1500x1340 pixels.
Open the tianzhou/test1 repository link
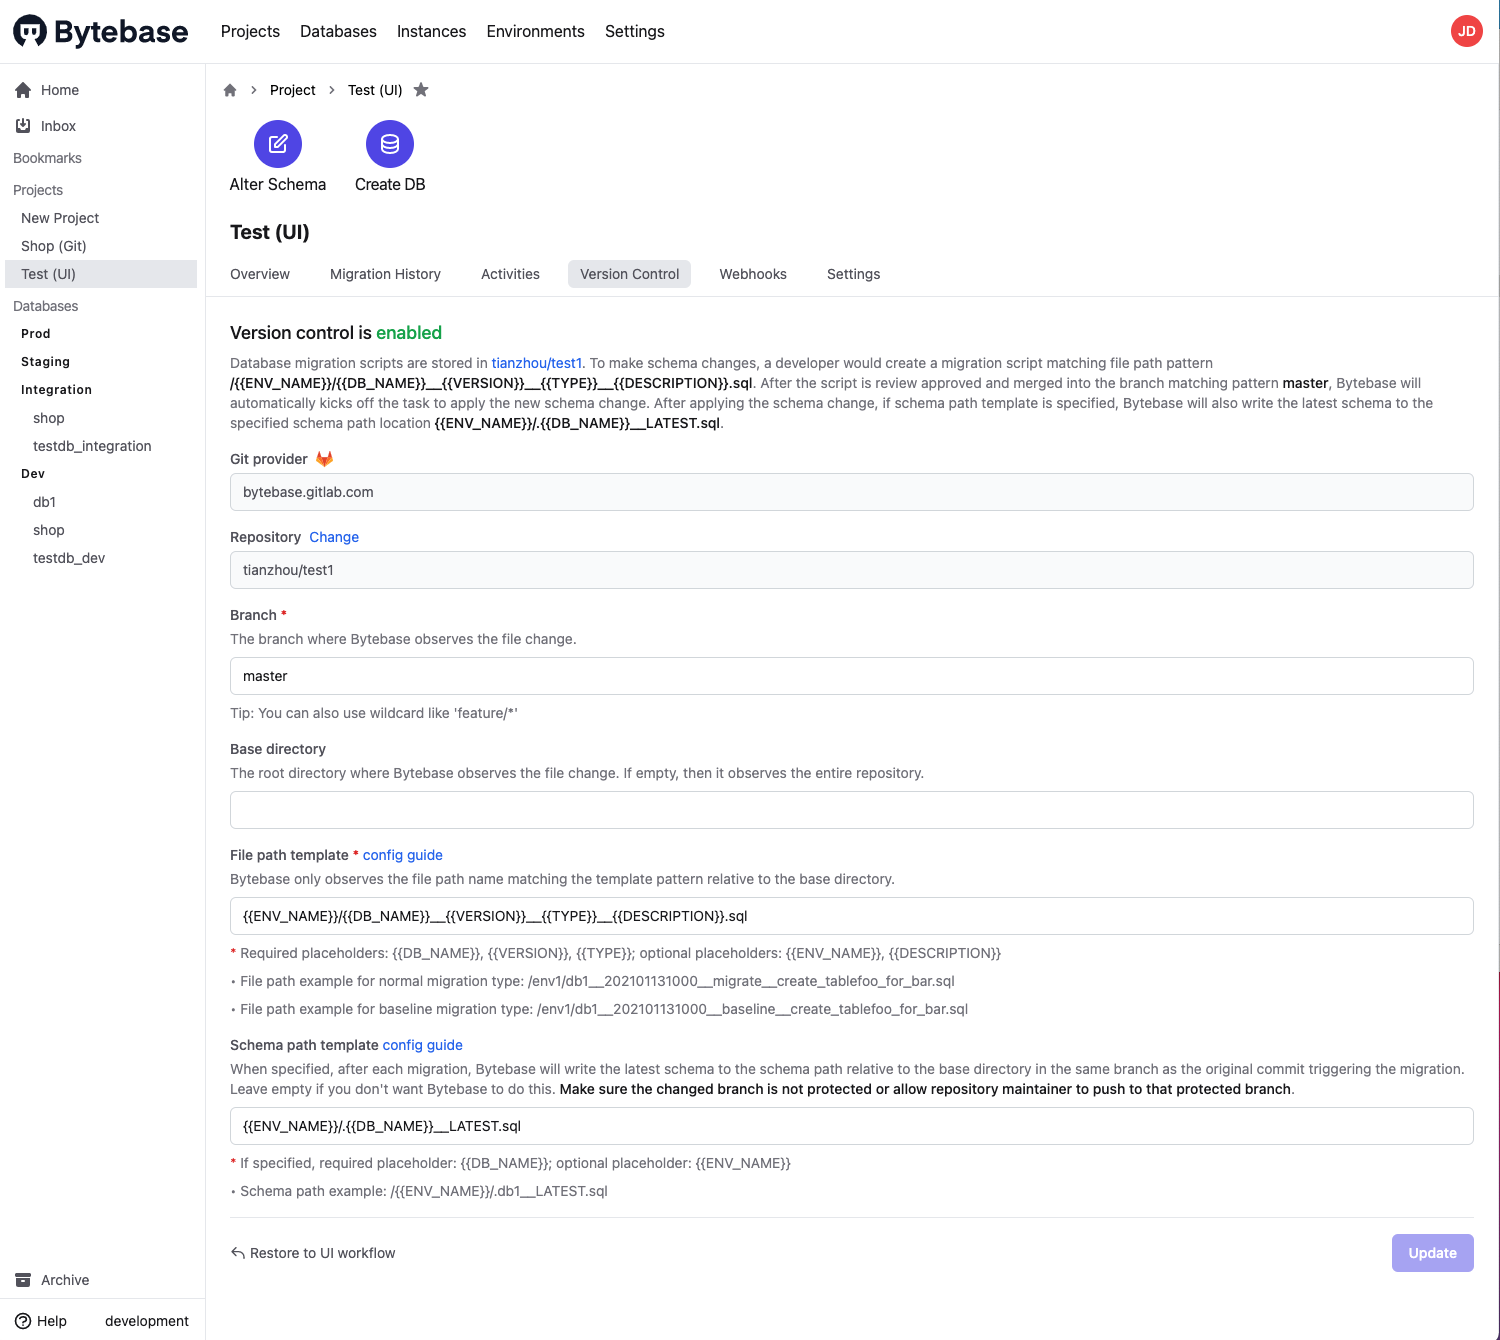tap(536, 363)
